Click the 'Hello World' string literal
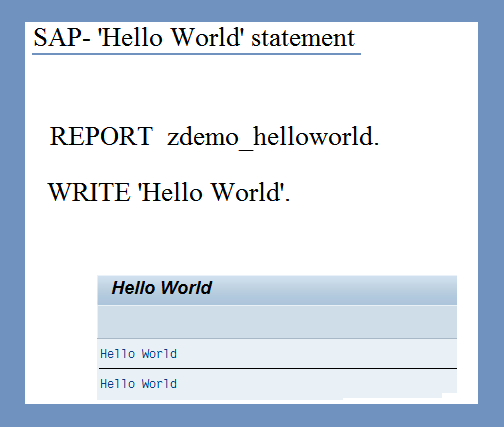This screenshot has width=504, height=427. 213,192
